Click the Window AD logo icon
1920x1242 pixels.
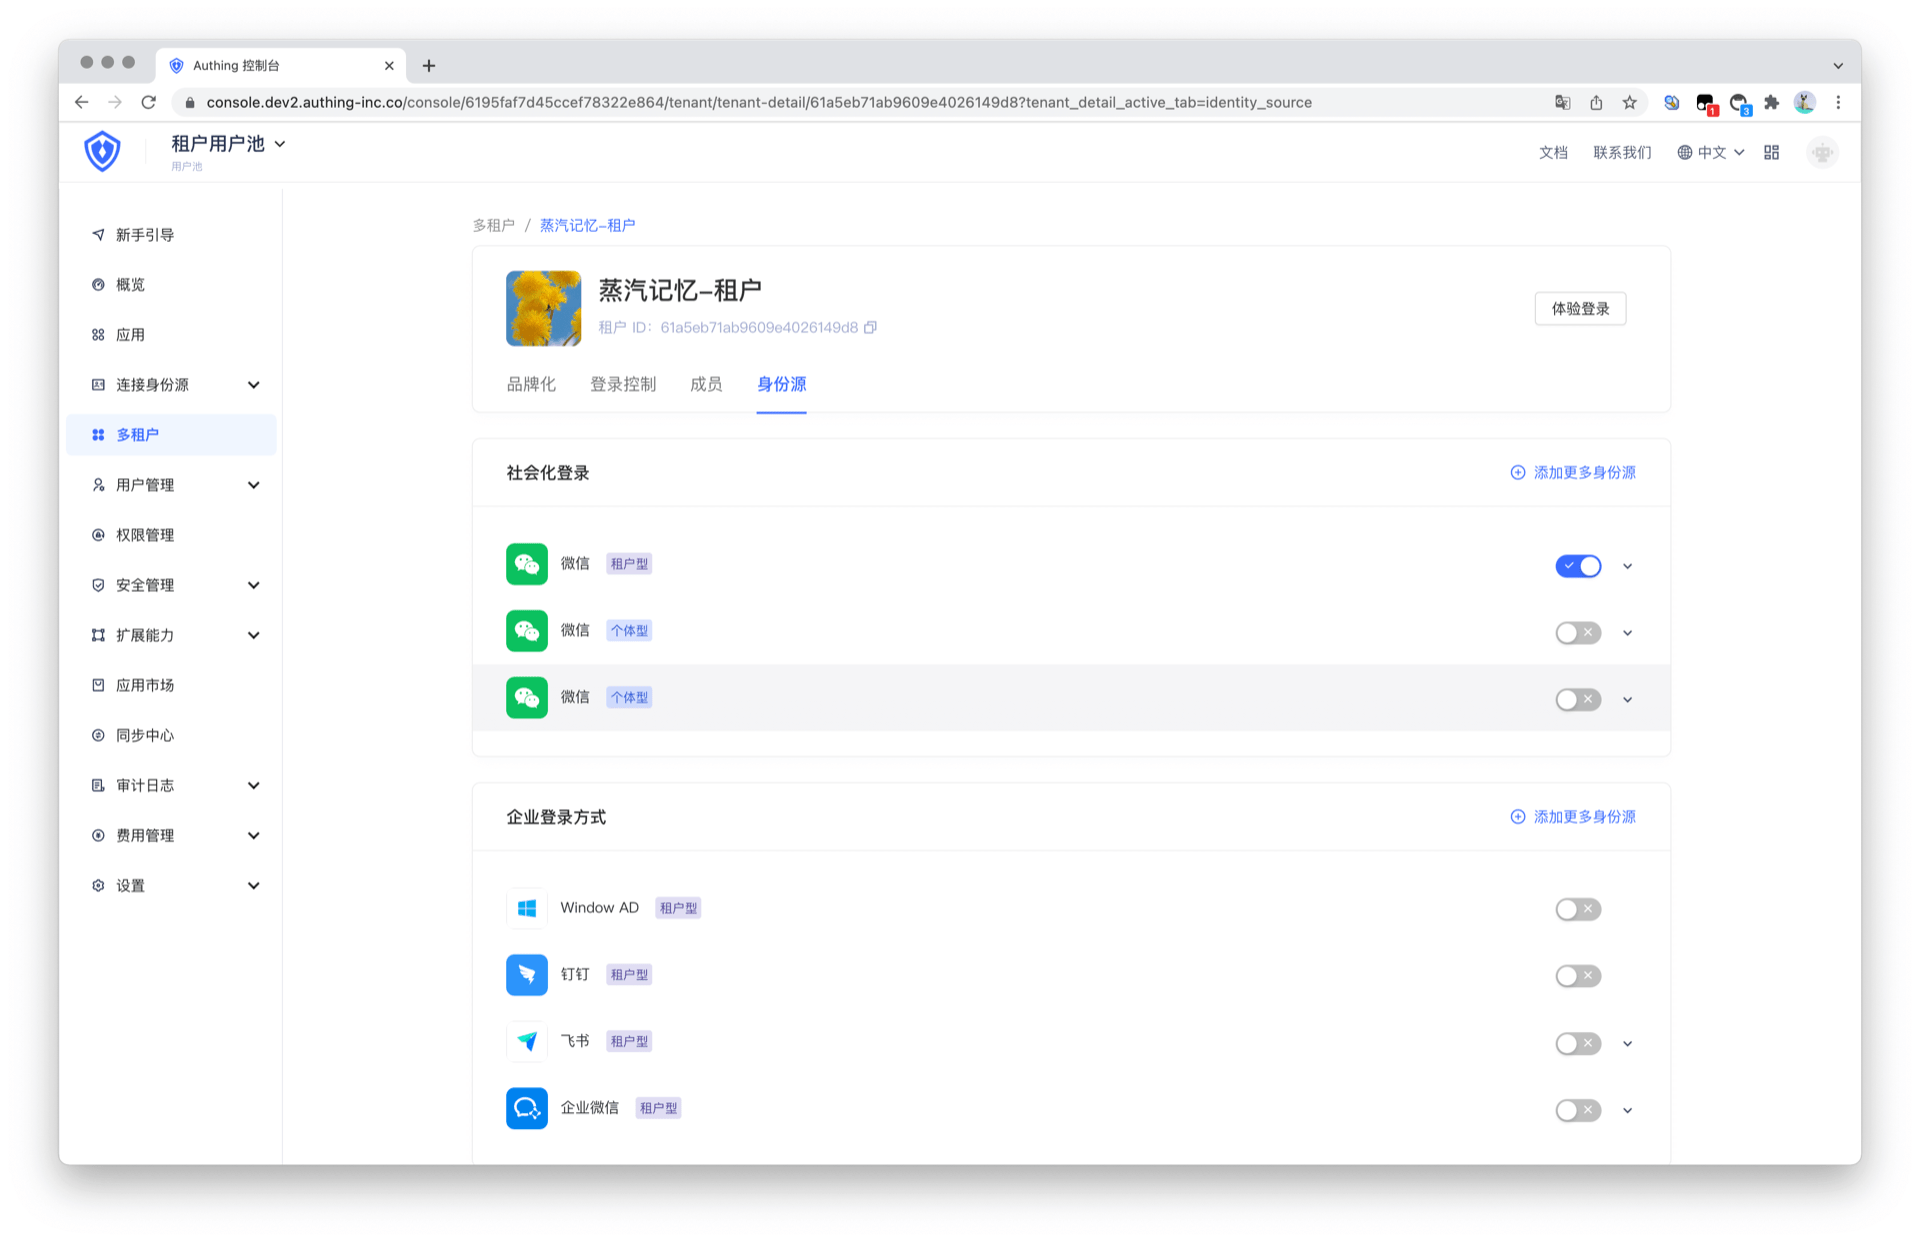(526, 908)
